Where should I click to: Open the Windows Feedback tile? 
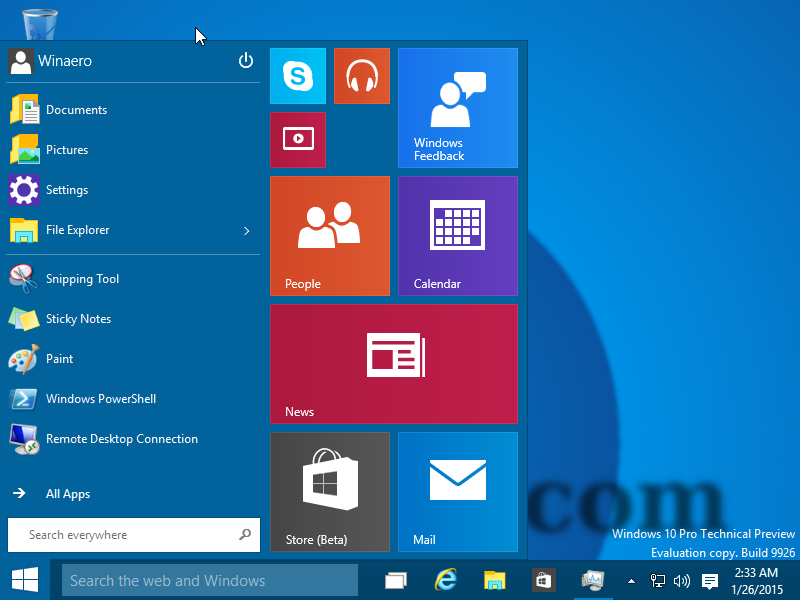pos(457,107)
